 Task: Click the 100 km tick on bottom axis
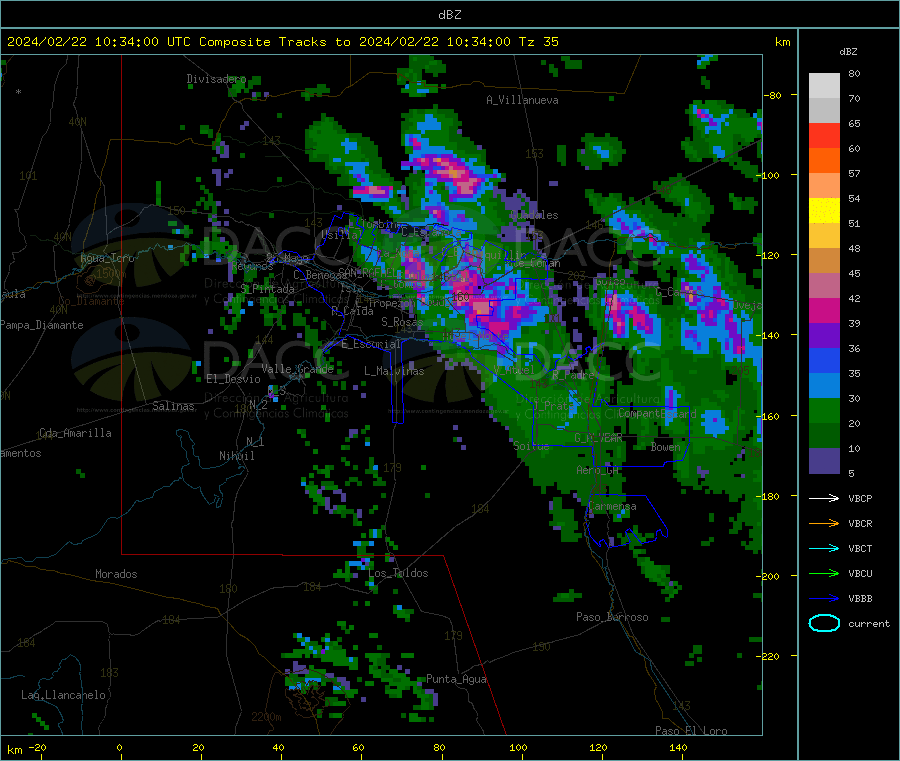point(518,747)
